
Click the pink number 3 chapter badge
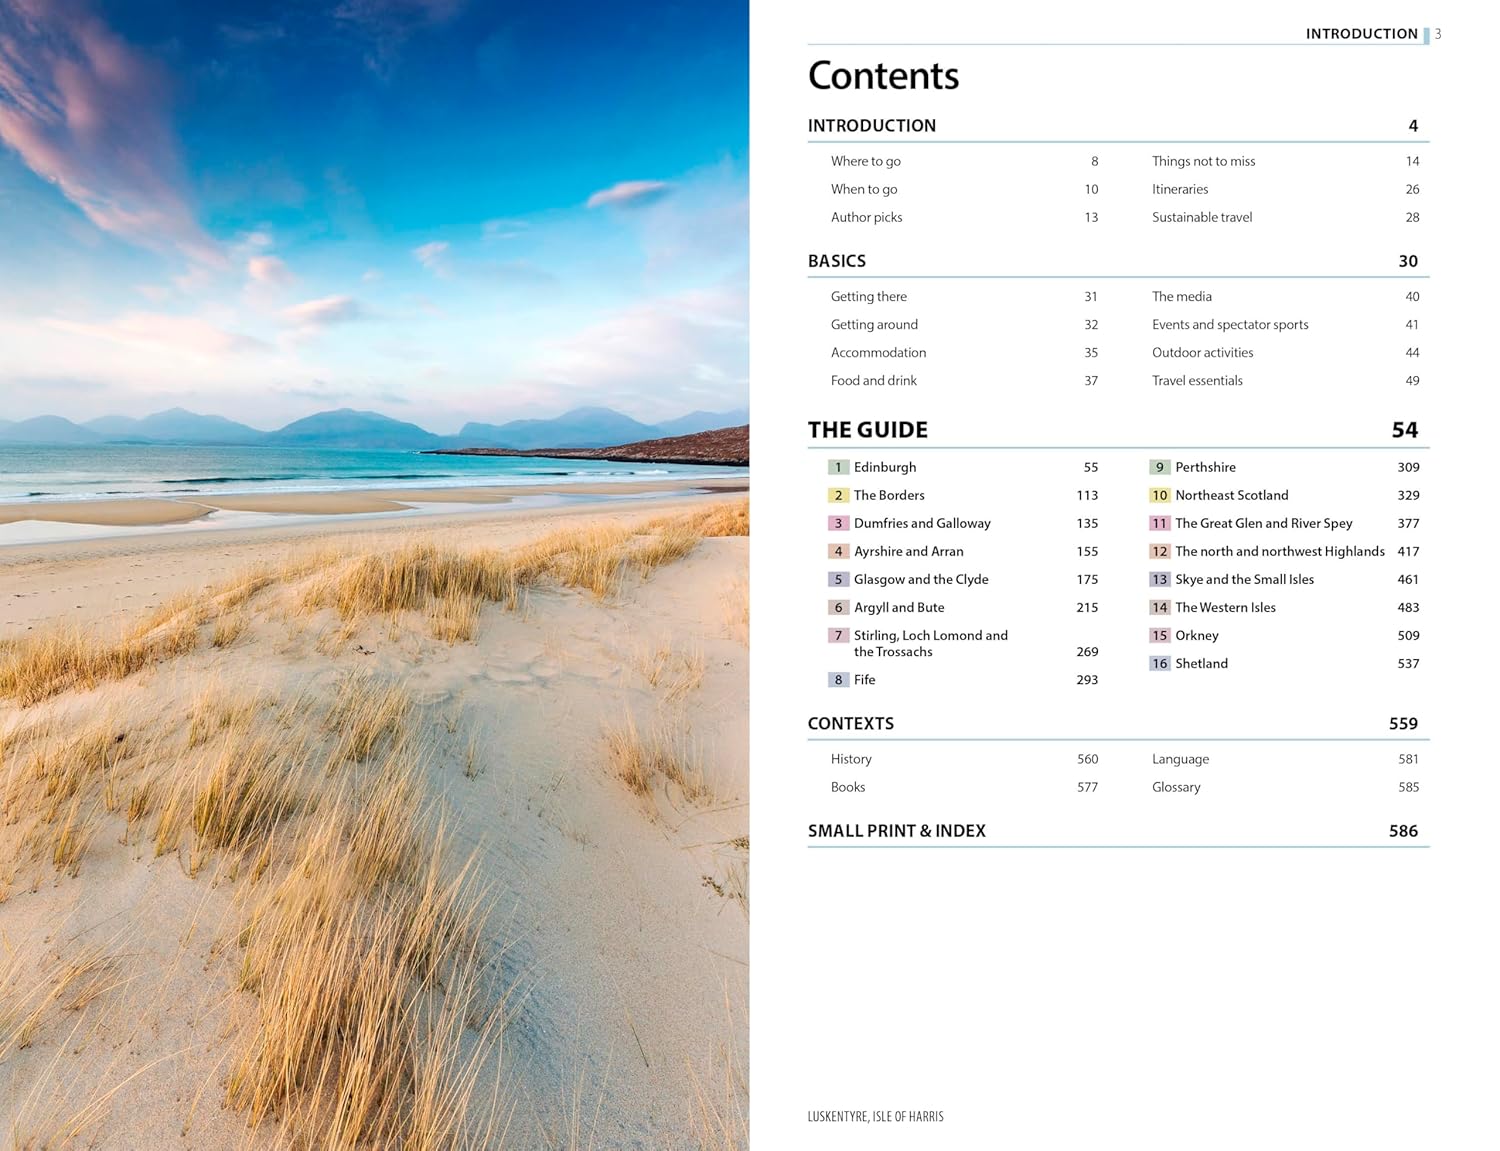pos(838,523)
